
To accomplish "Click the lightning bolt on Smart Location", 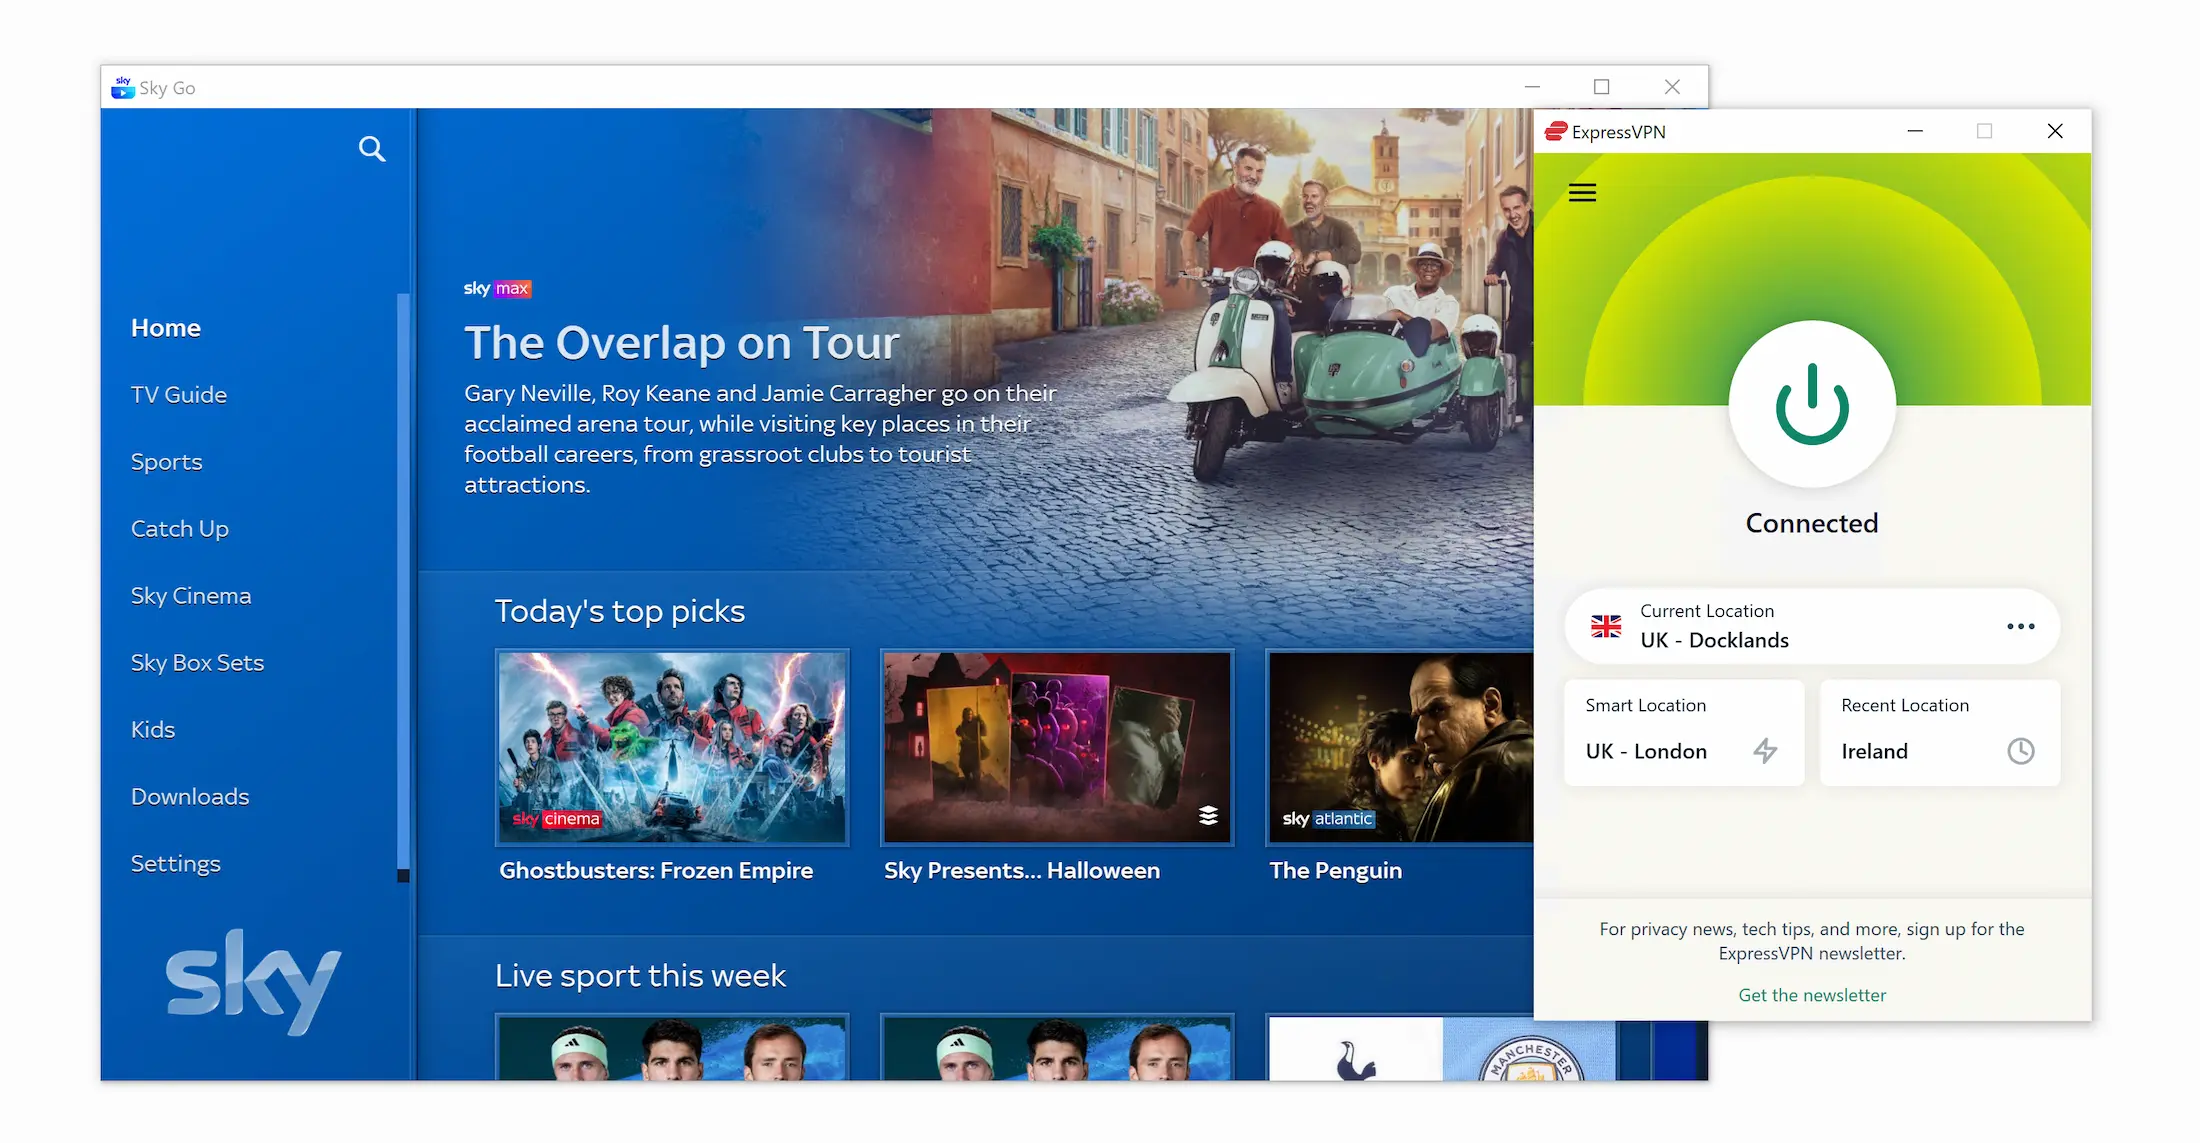I will pyautogui.click(x=1766, y=751).
